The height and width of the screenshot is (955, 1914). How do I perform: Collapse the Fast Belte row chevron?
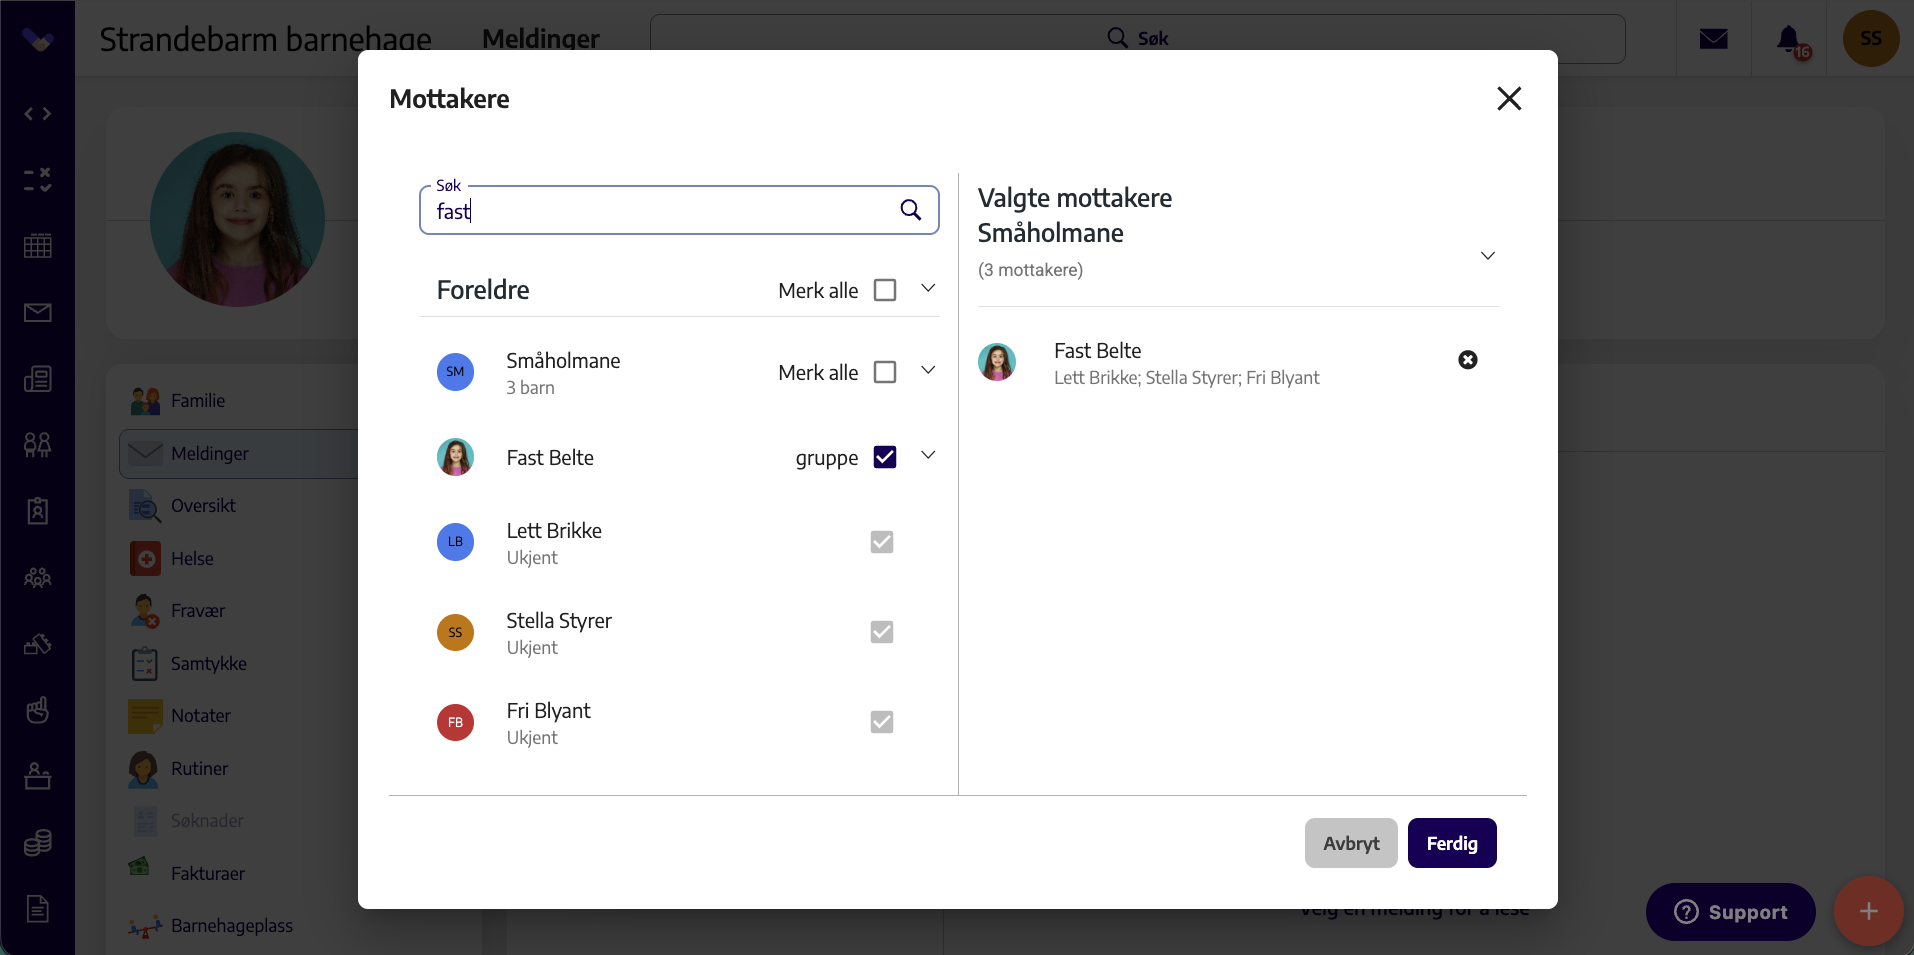click(x=928, y=455)
